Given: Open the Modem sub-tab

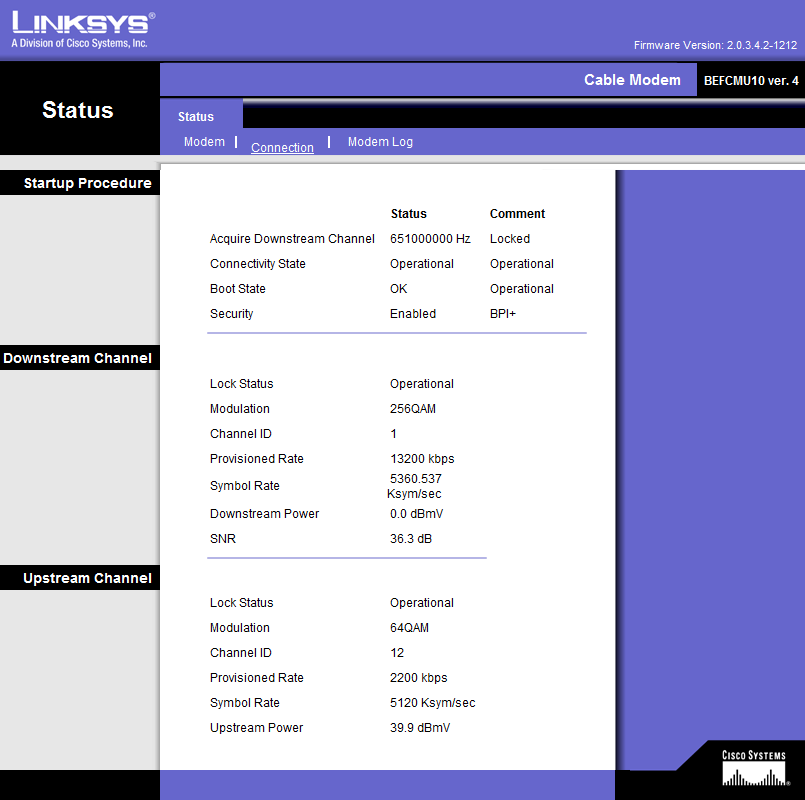Looking at the screenshot, I should point(204,142).
